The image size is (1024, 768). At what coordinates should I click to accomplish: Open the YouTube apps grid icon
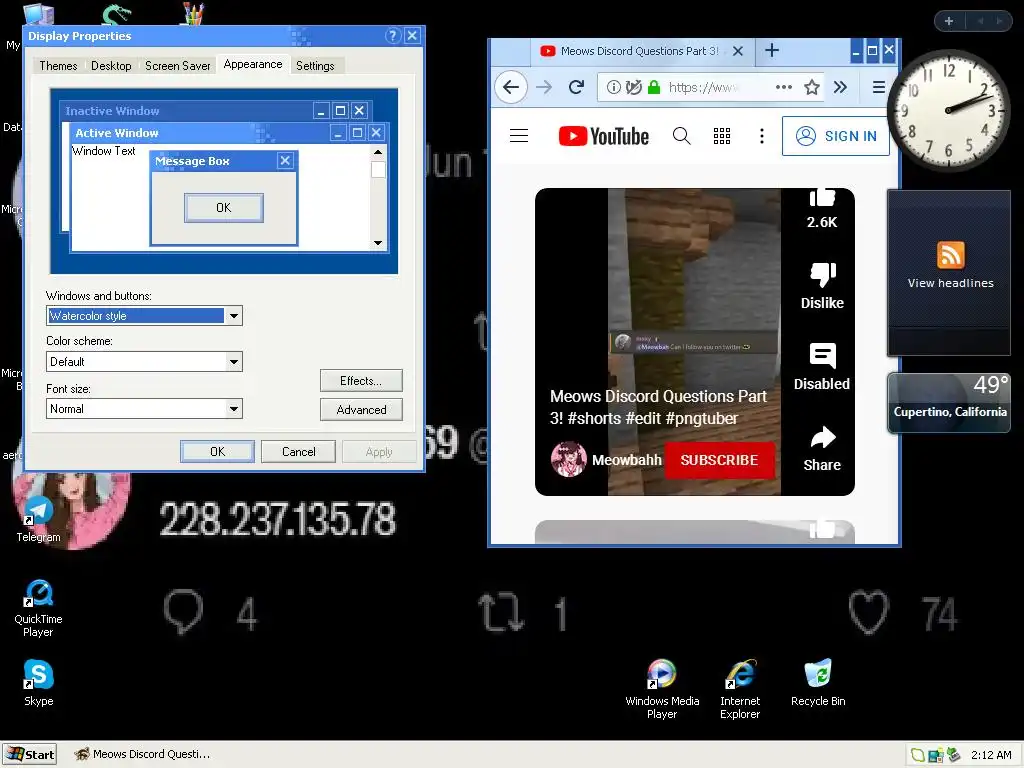pos(722,136)
